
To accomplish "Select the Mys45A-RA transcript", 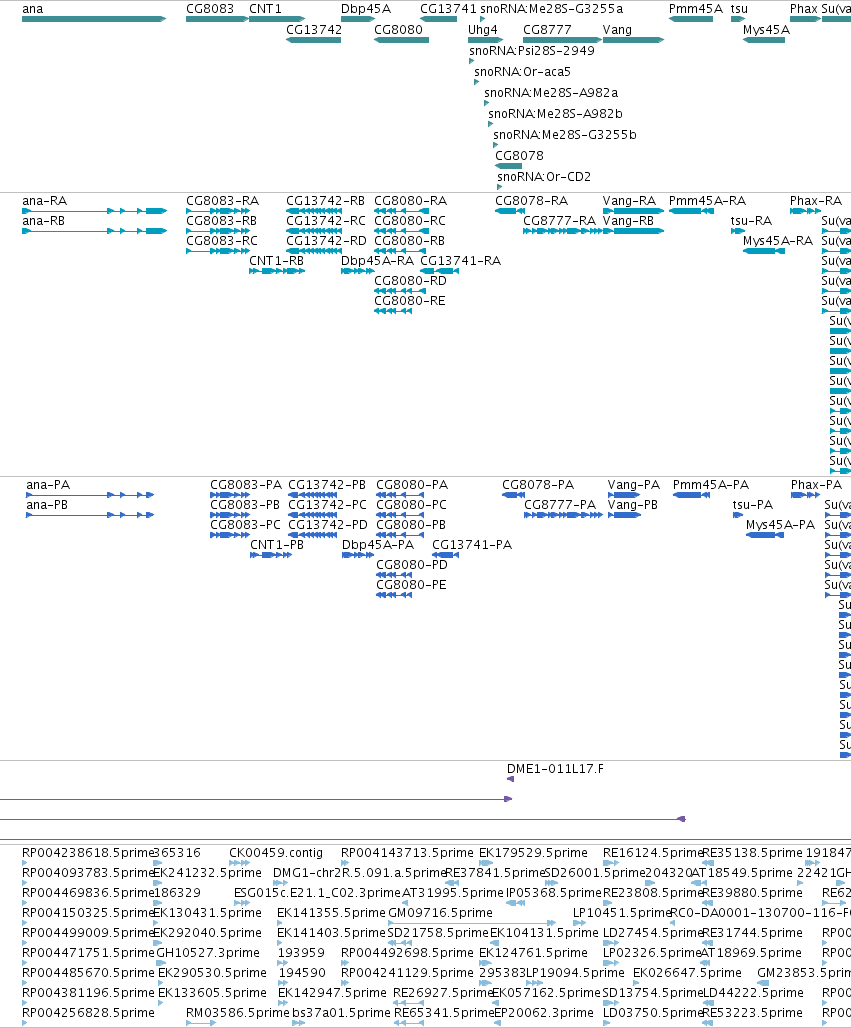I will point(764,251).
